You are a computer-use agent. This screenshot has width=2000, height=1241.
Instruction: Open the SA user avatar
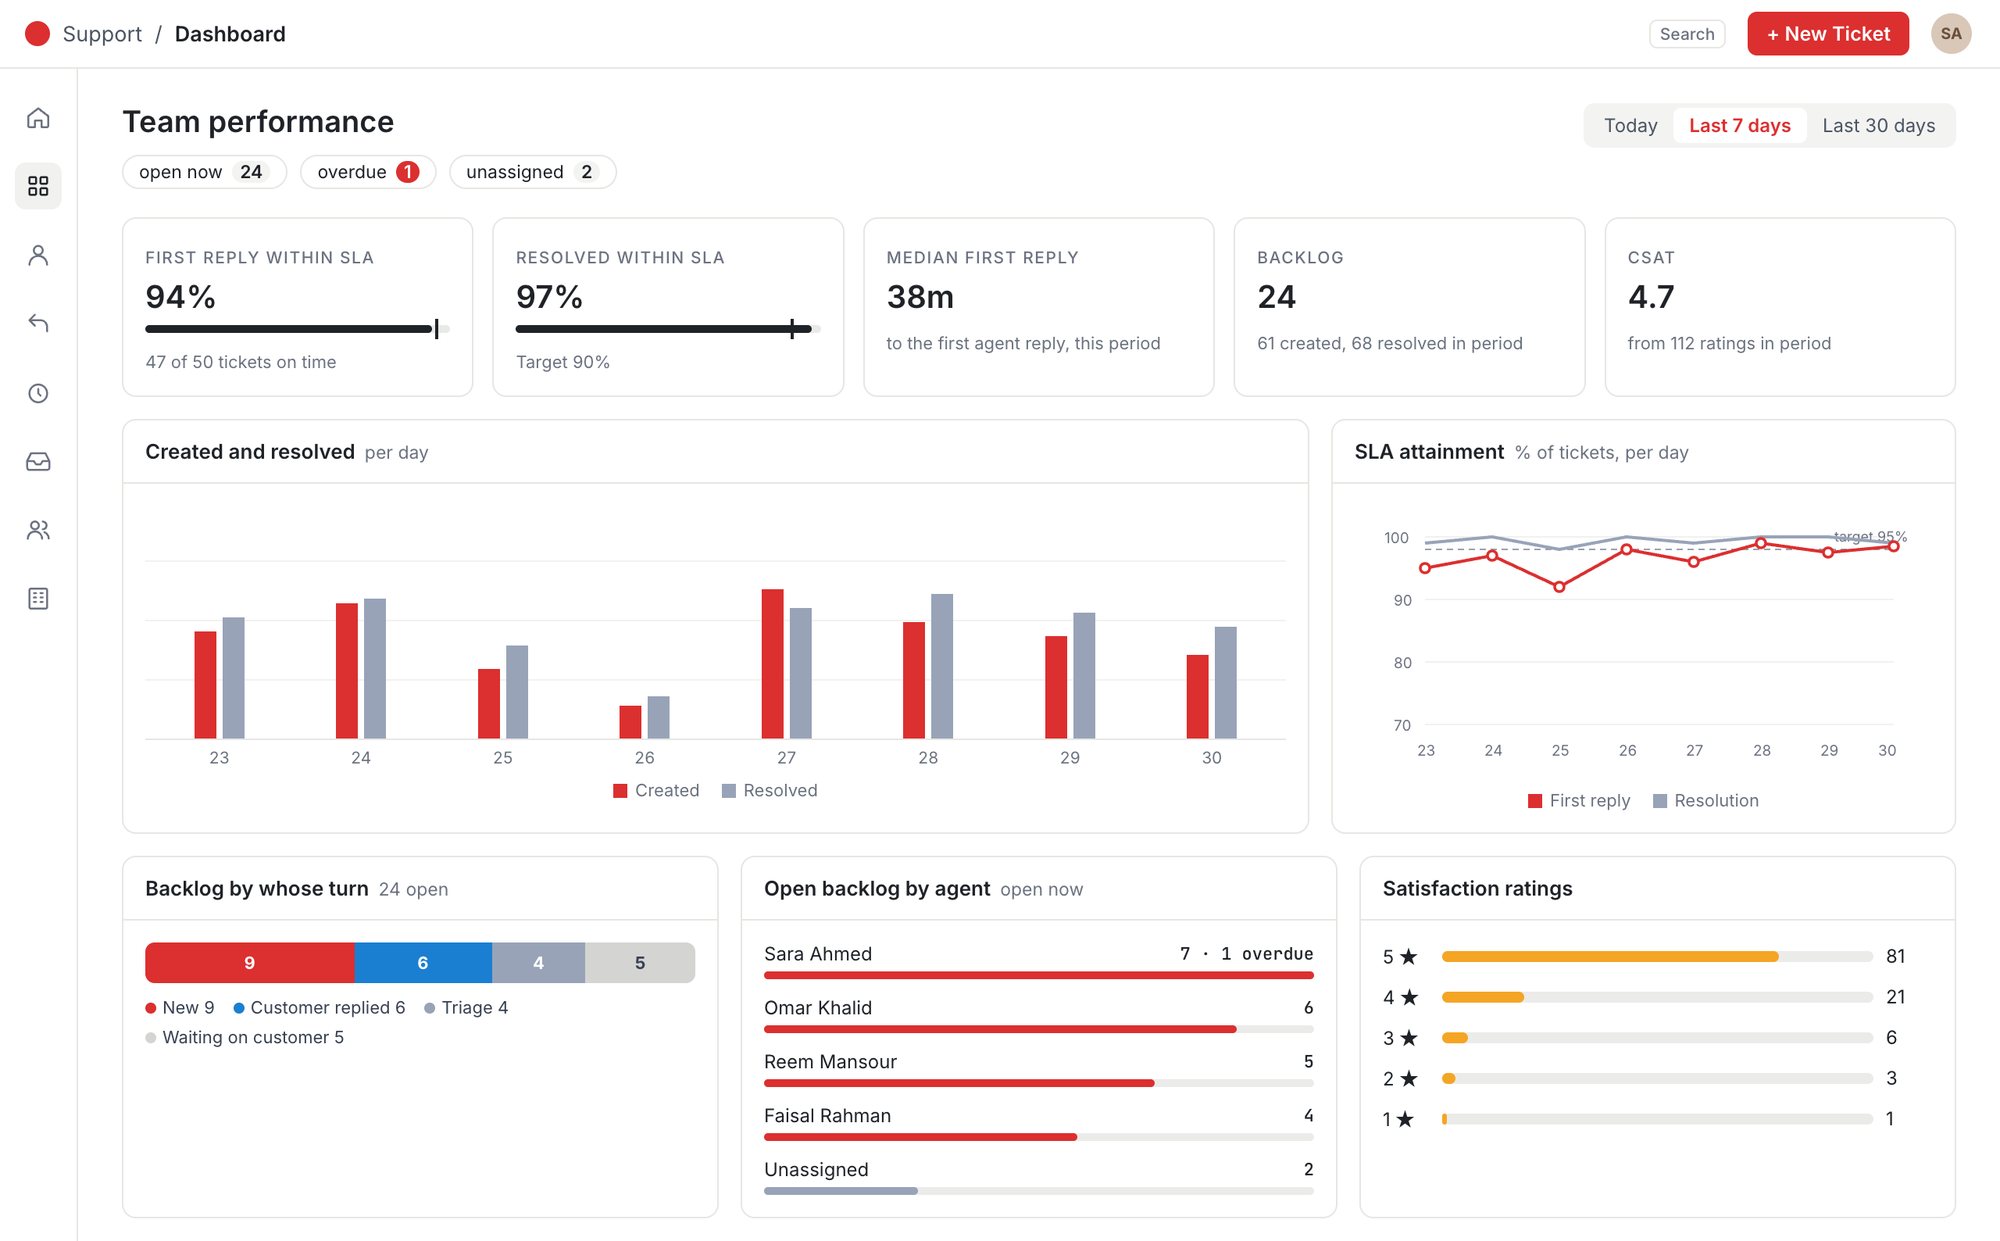coord(1950,34)
